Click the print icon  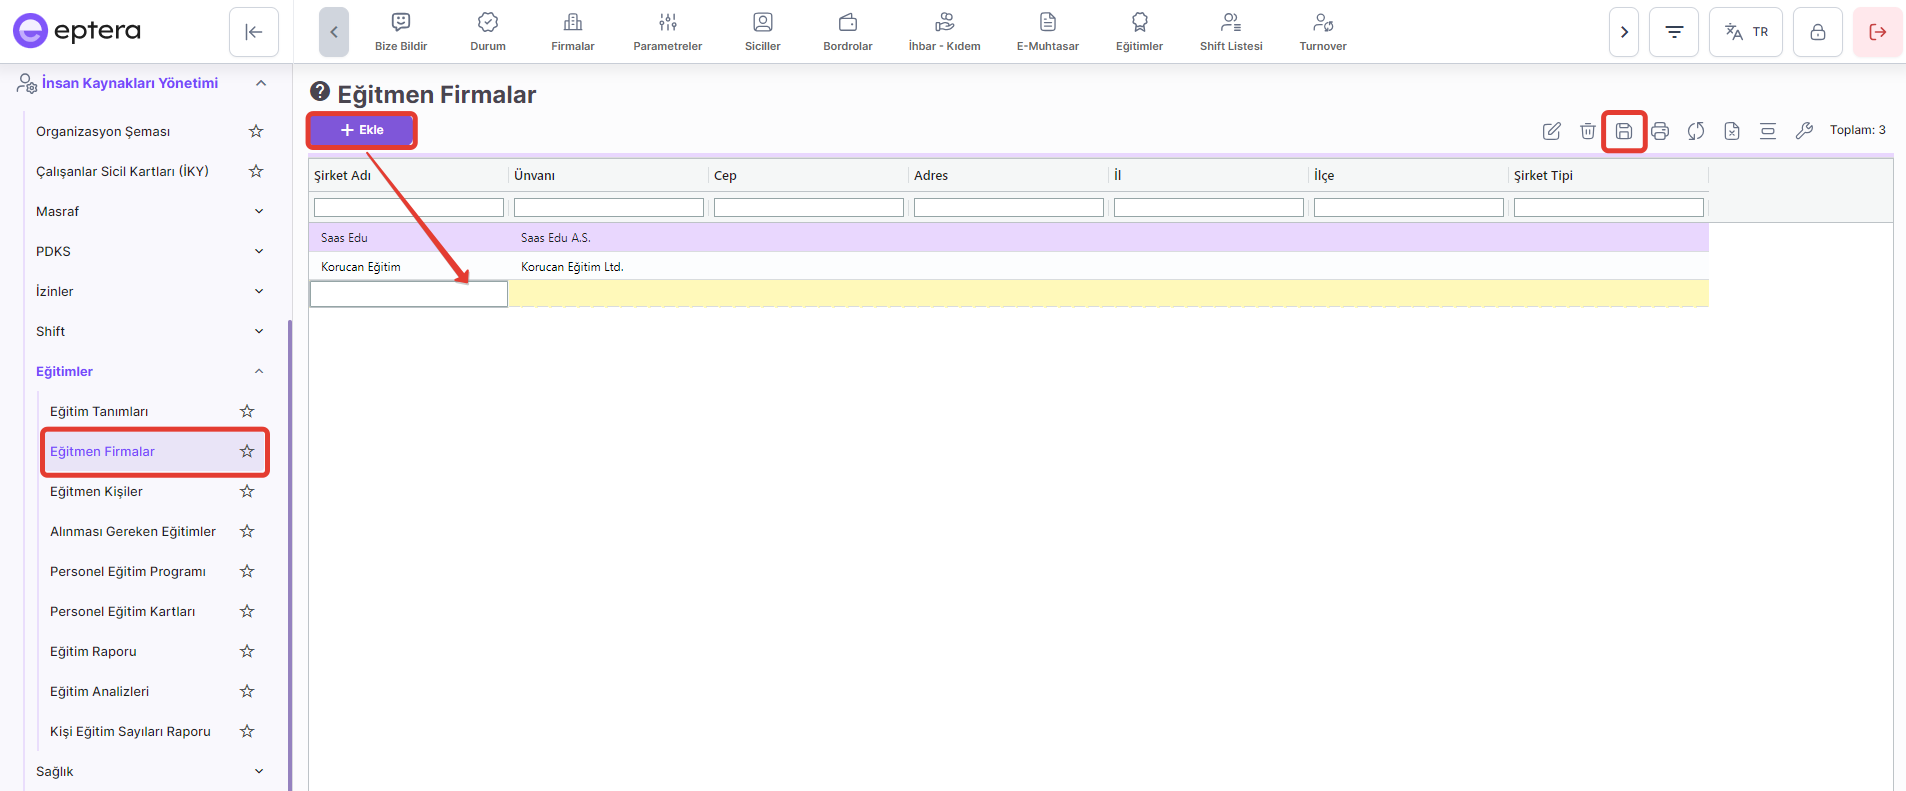pos(1660,131)
